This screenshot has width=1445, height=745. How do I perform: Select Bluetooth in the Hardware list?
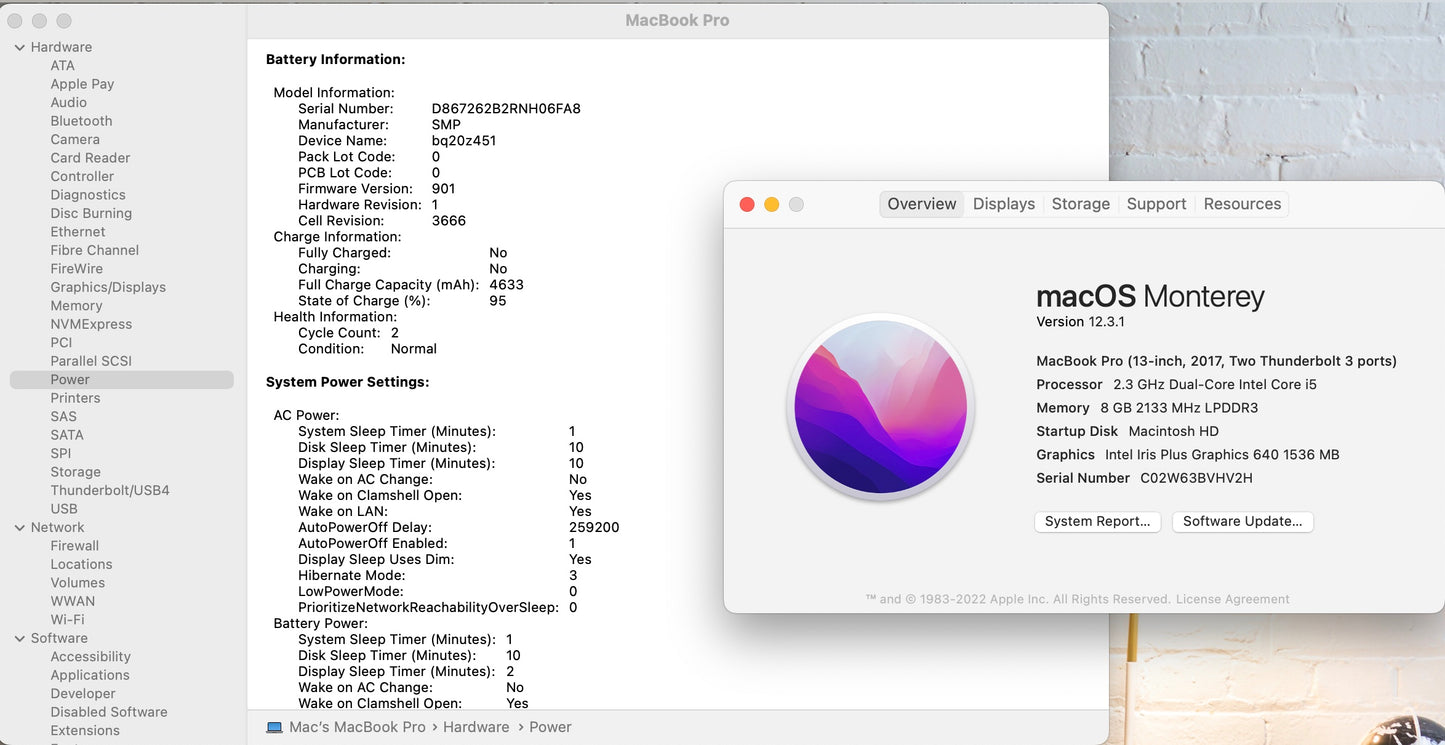[81, 121]
